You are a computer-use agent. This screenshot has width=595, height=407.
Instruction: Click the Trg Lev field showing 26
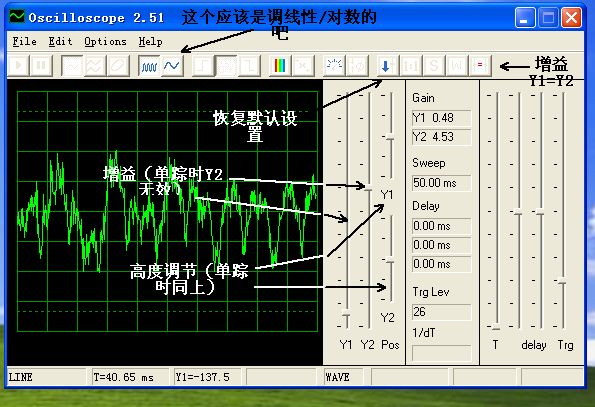pos(441,312)
